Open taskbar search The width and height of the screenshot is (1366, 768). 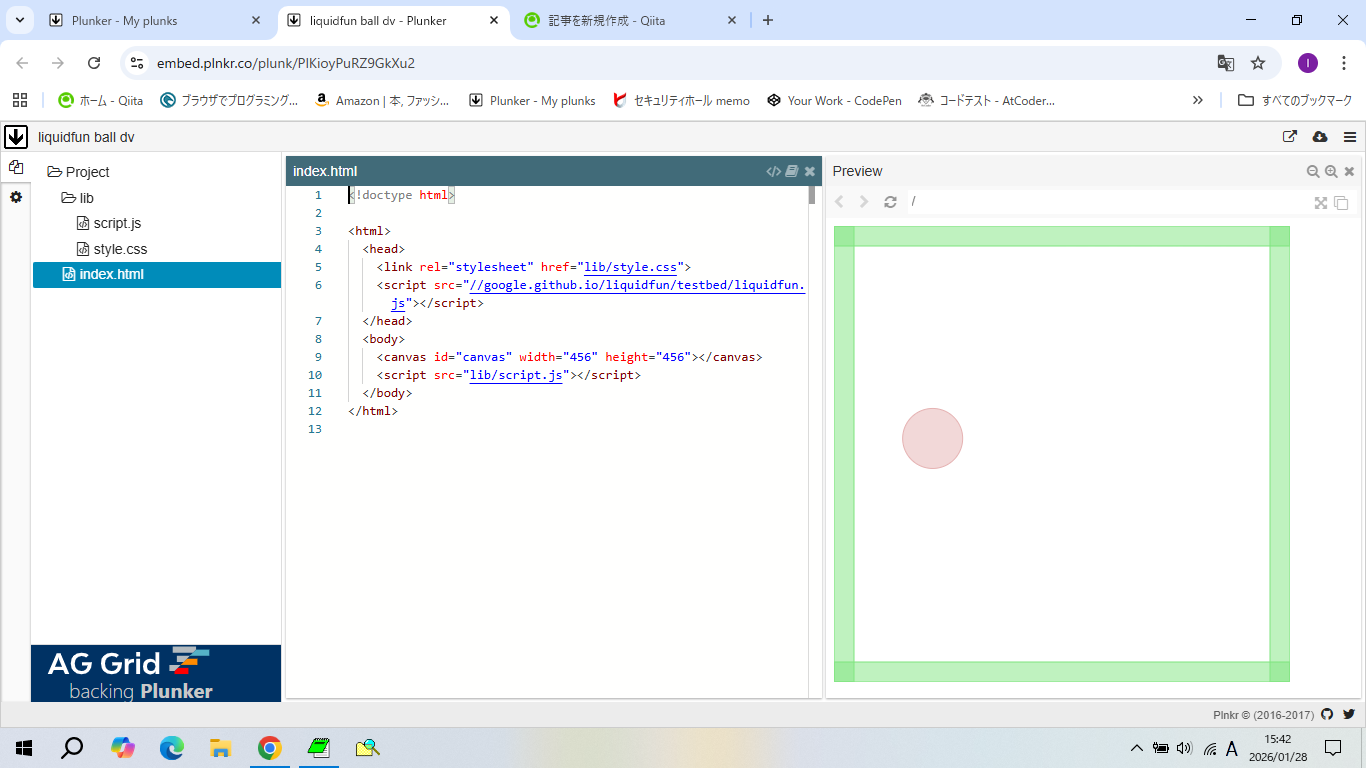(72, 747)
